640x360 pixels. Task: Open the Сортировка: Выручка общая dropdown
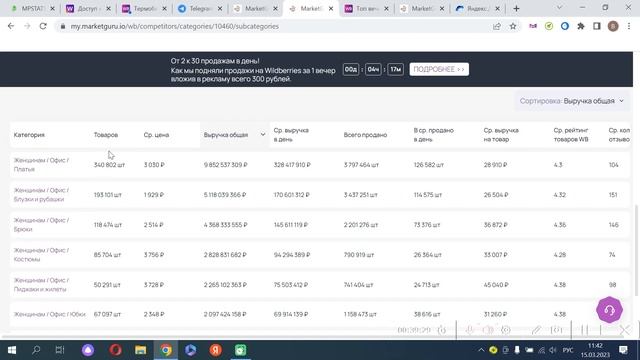[571, 101]
